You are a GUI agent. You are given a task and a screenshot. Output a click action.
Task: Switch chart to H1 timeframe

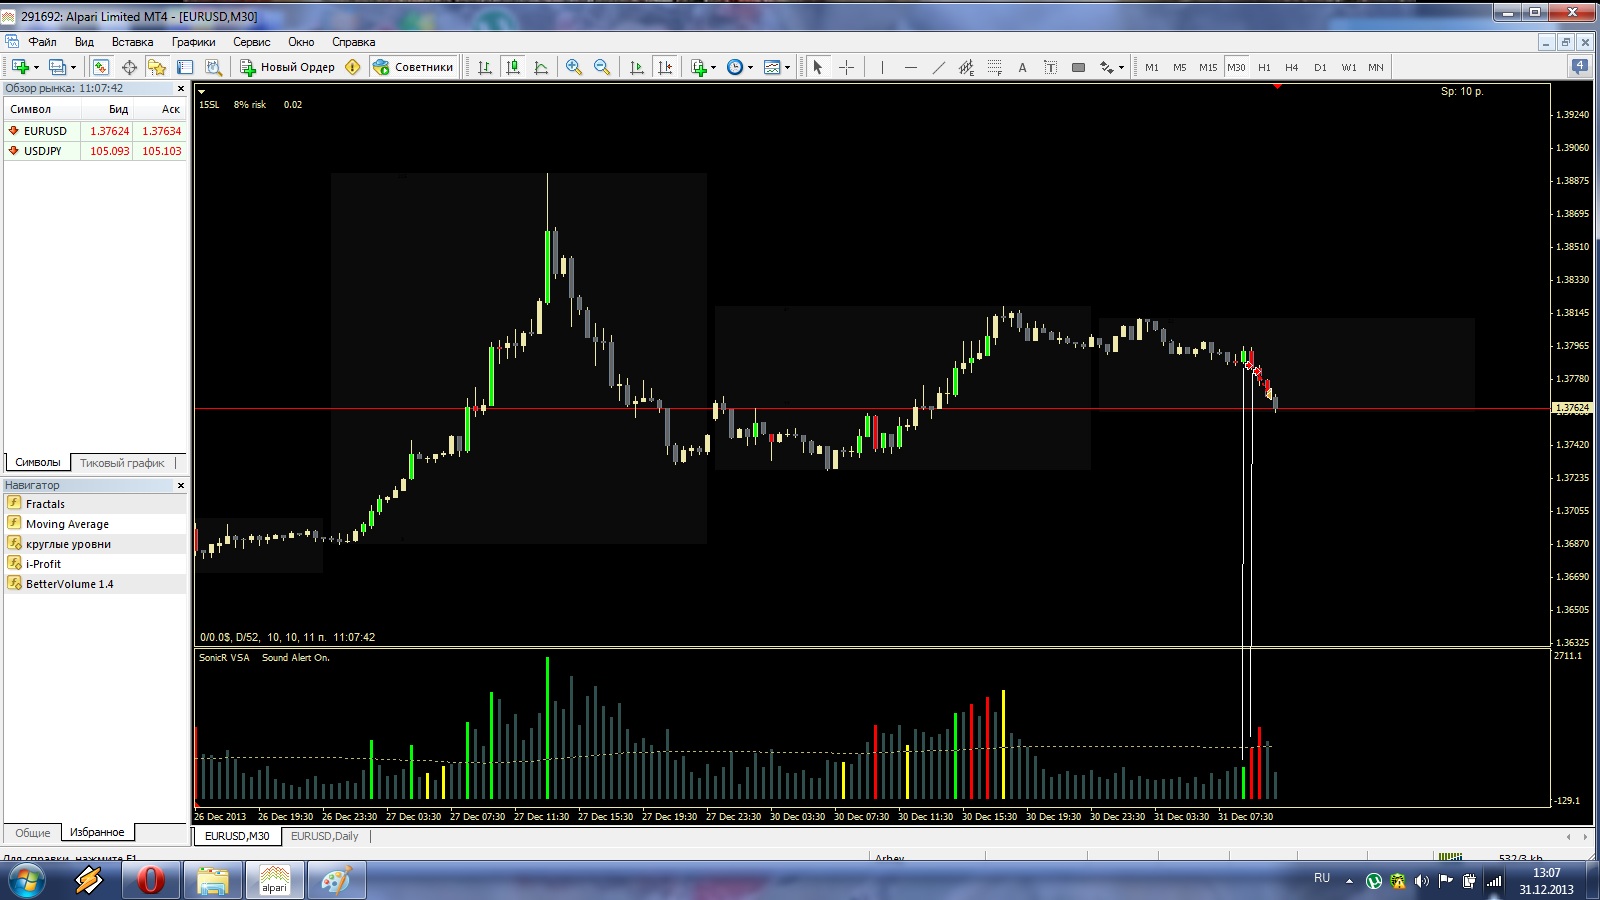tap(1264, 67)
